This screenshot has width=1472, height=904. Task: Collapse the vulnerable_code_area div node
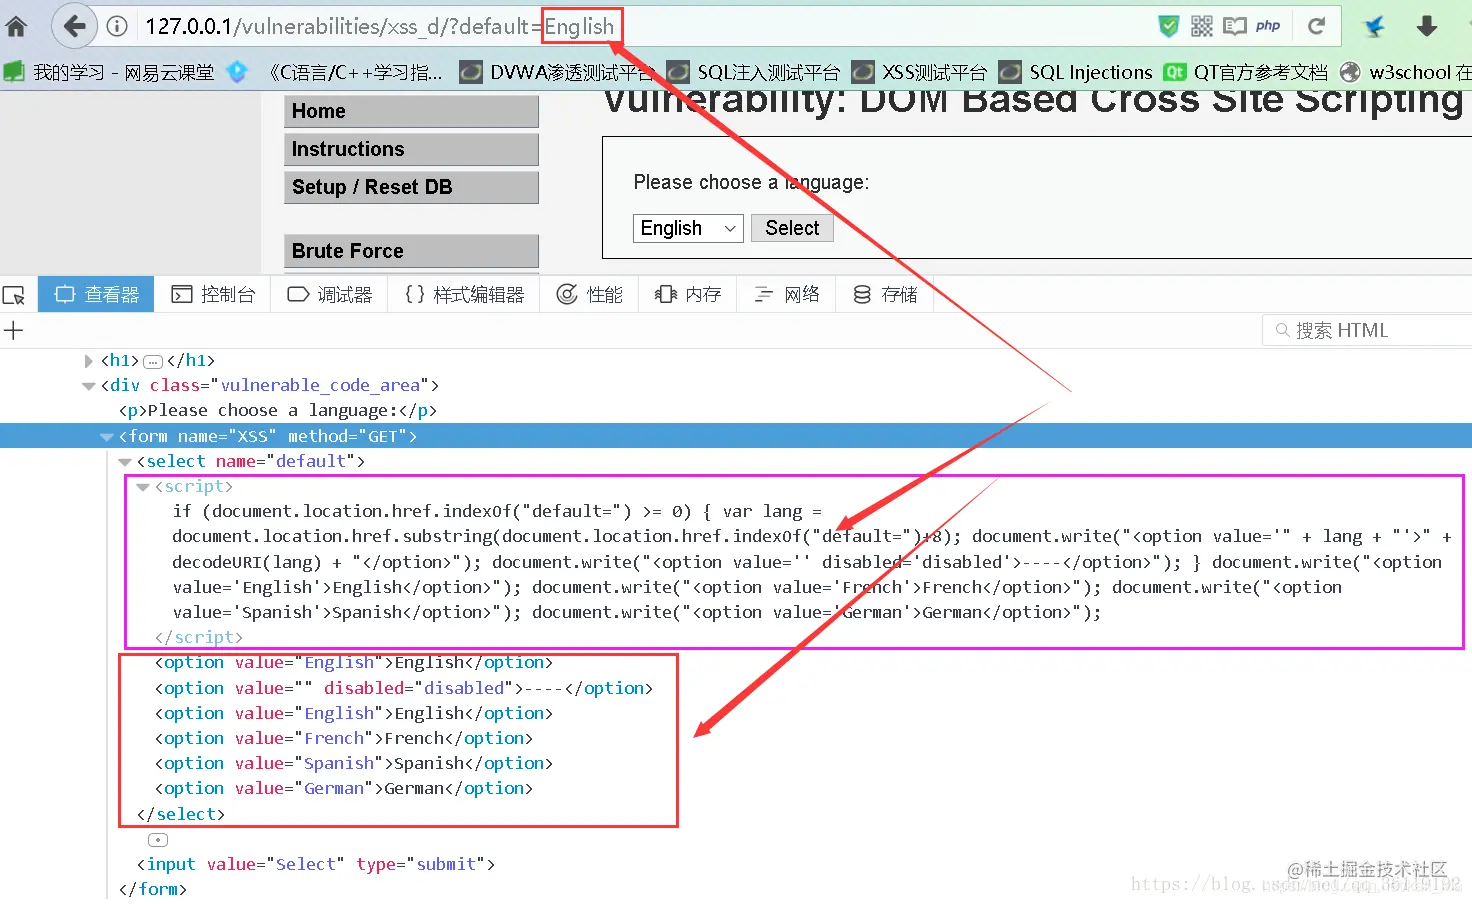[89, 386]
